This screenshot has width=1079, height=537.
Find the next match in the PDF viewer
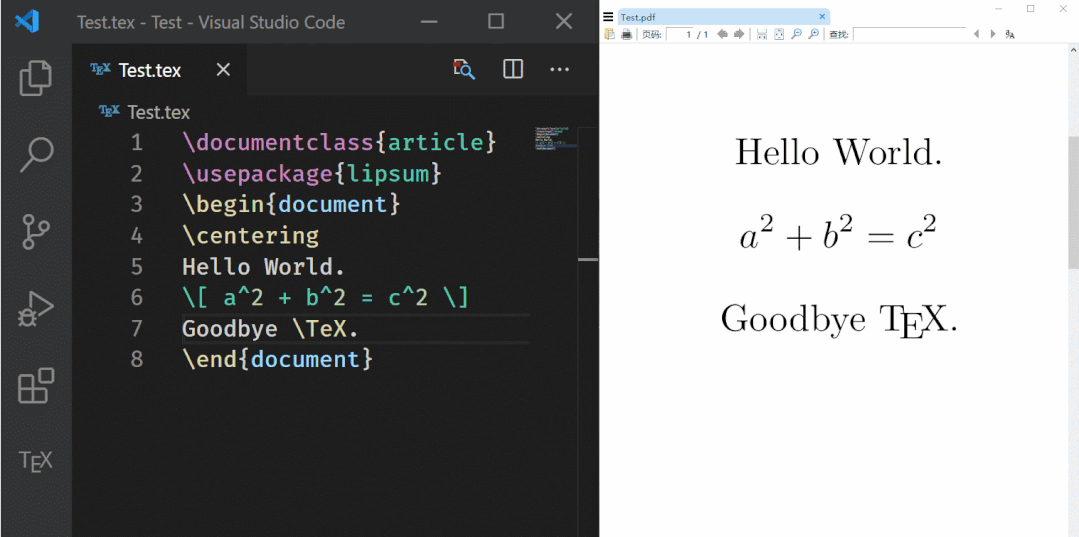click(993, 34)
